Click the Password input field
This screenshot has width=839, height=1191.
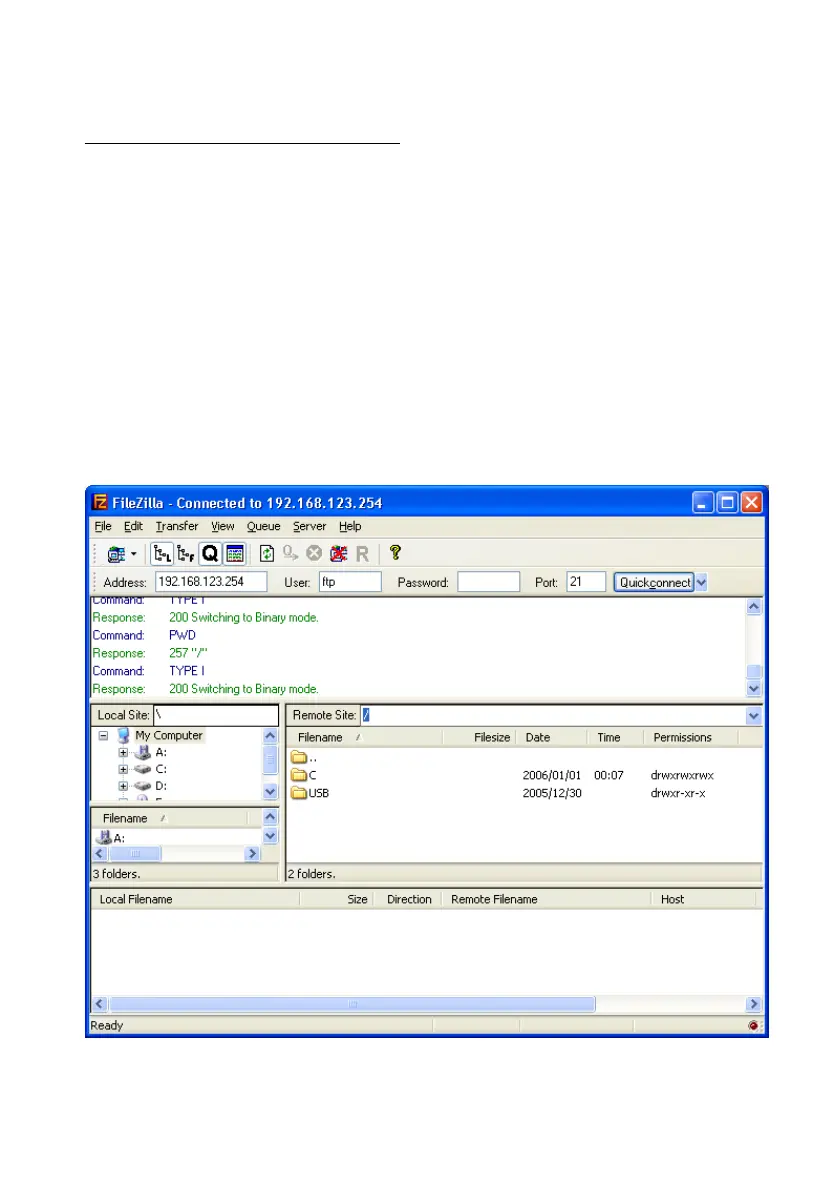click(x=488, y=582)
